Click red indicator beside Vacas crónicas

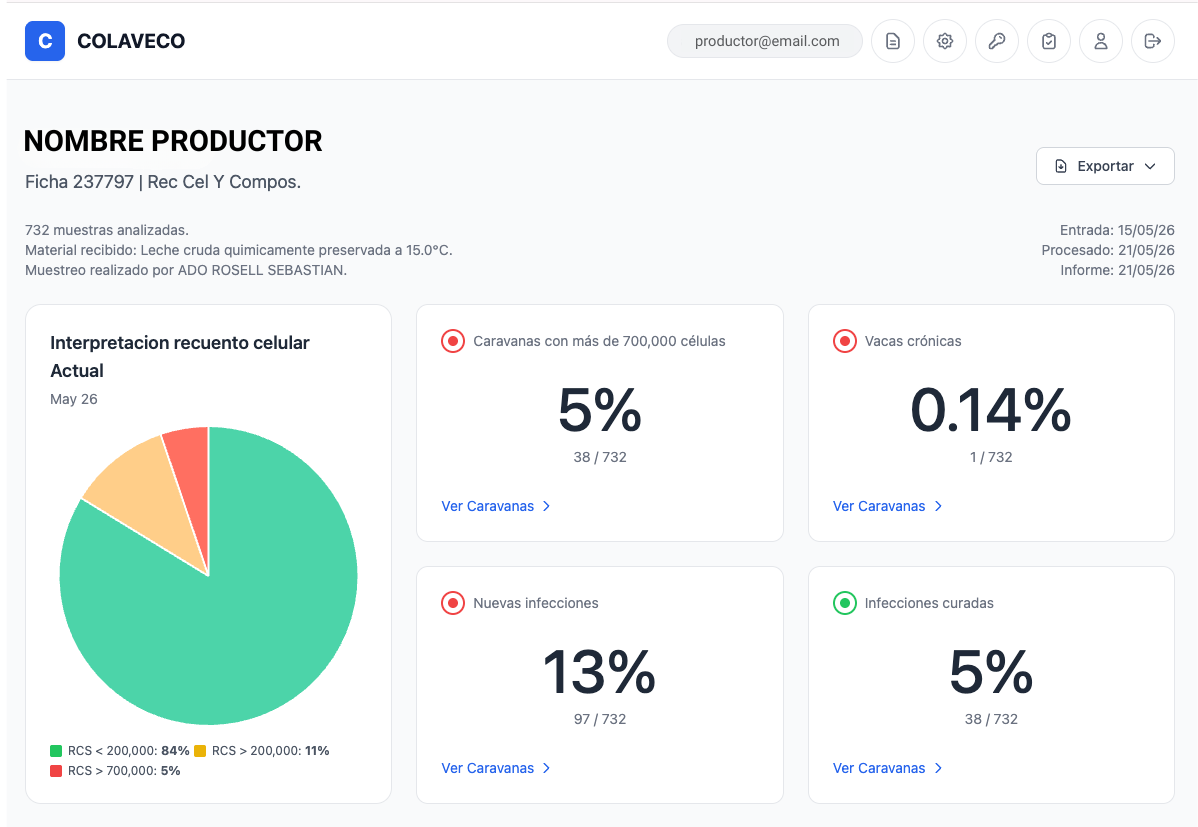[844, 341]
